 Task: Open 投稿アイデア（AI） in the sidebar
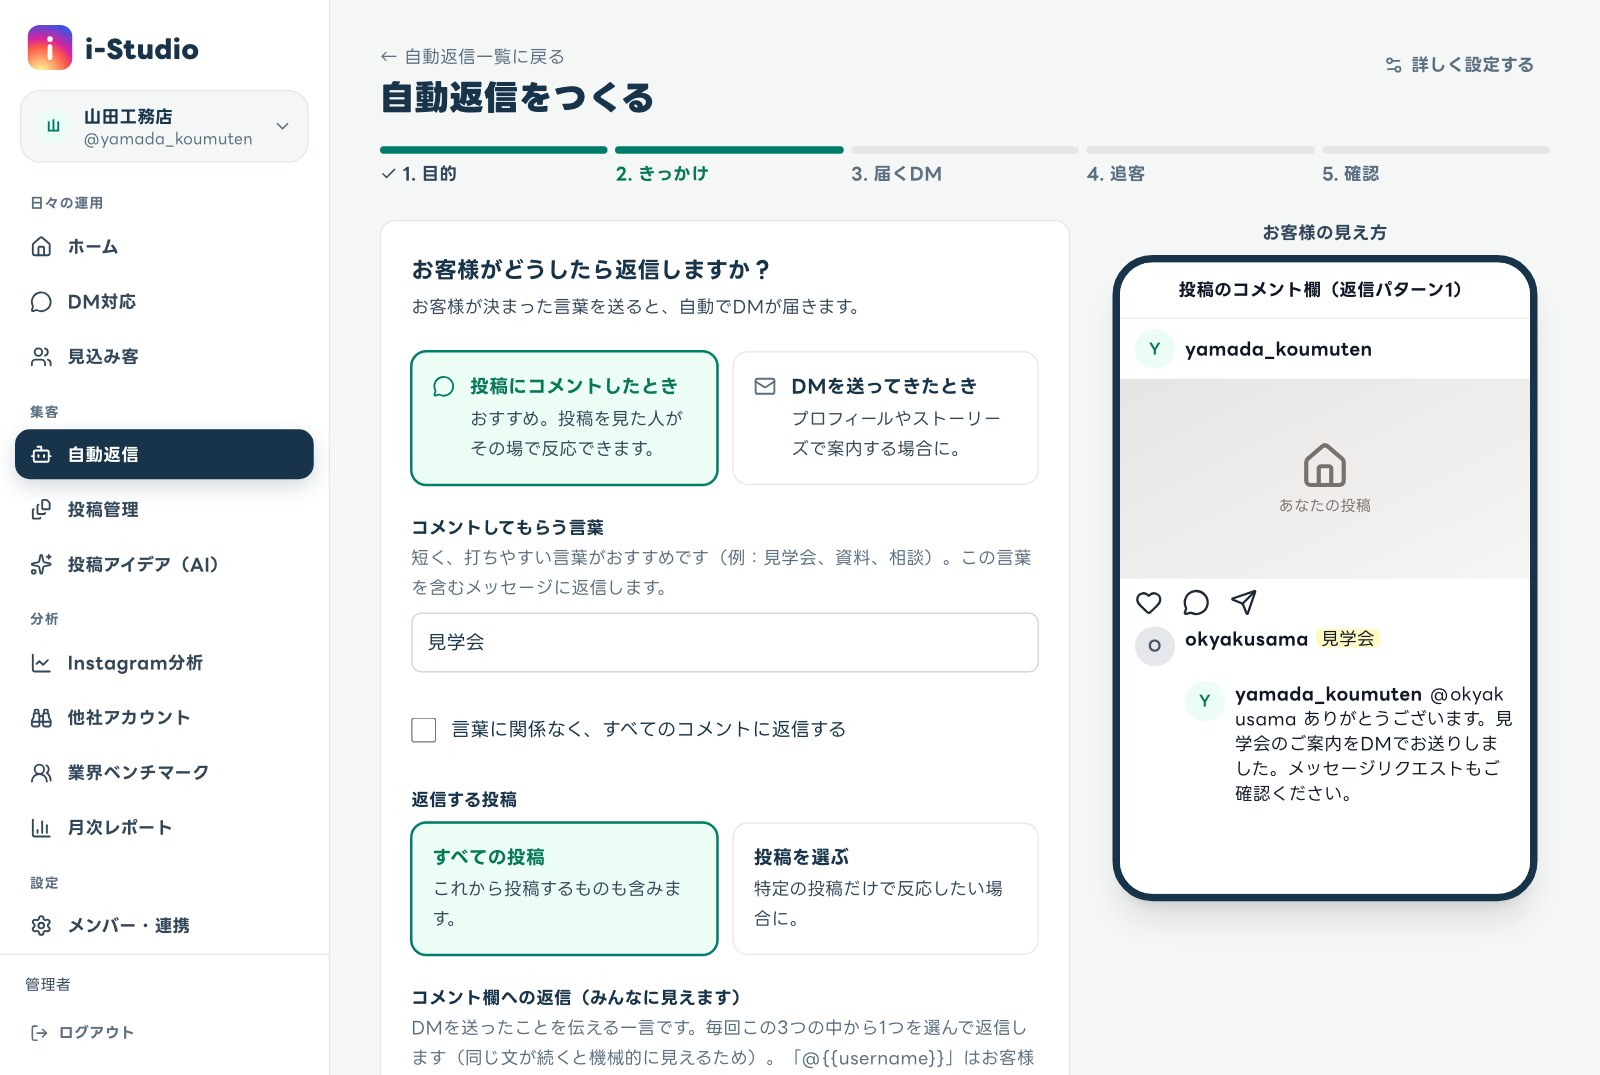pyautogui.click(x=164, y=564)
